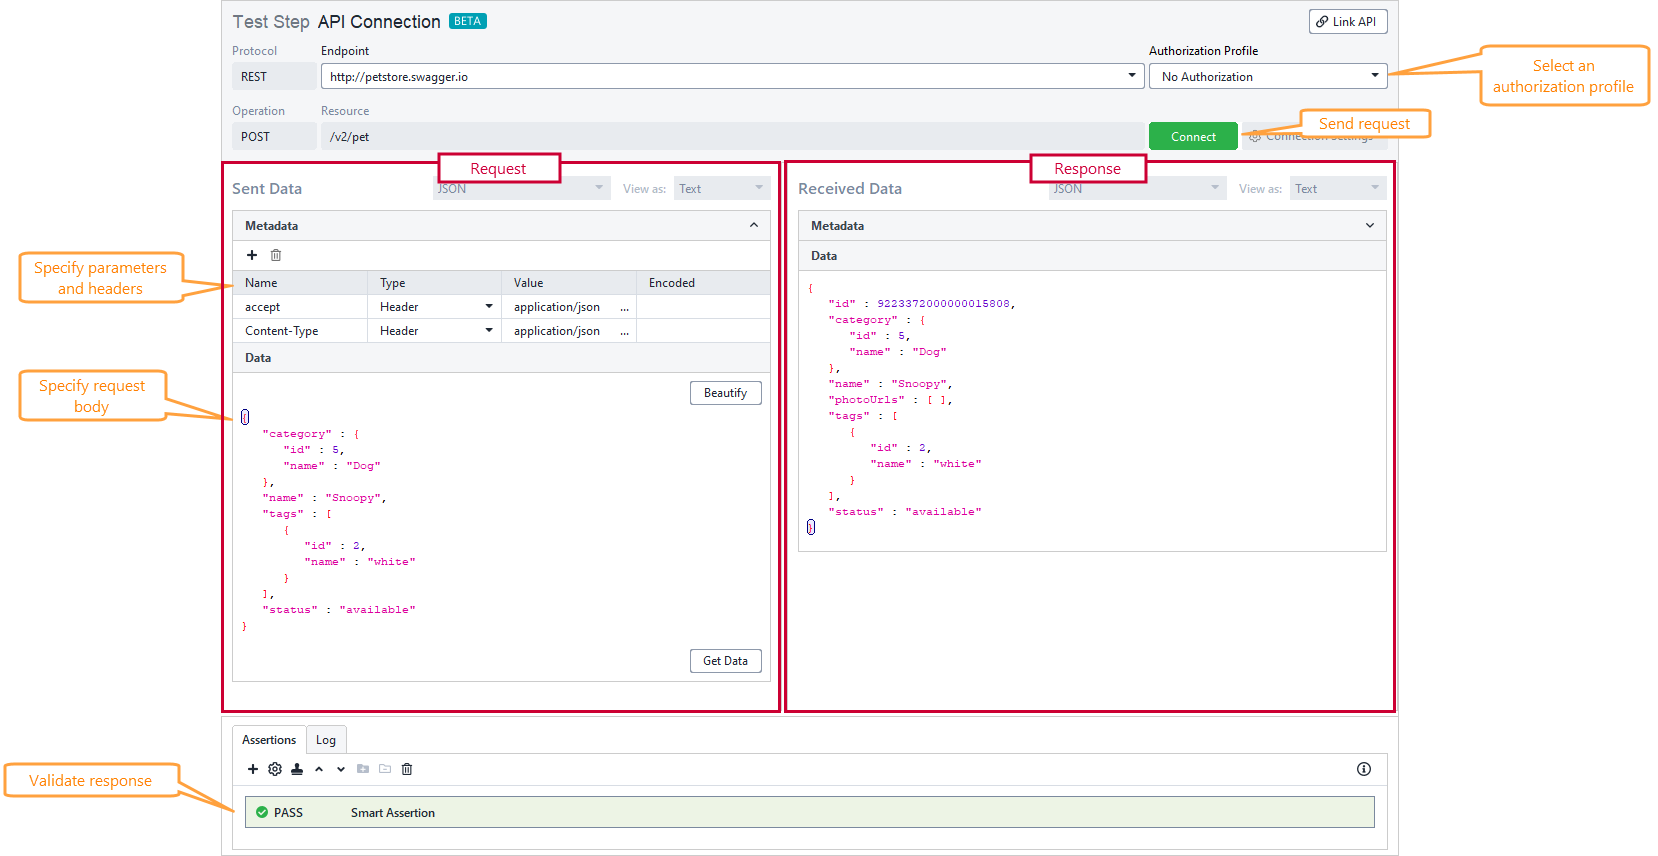Open assertion settings gear icon
This screenshot has height=856, width=1658.
pos(275,769)
